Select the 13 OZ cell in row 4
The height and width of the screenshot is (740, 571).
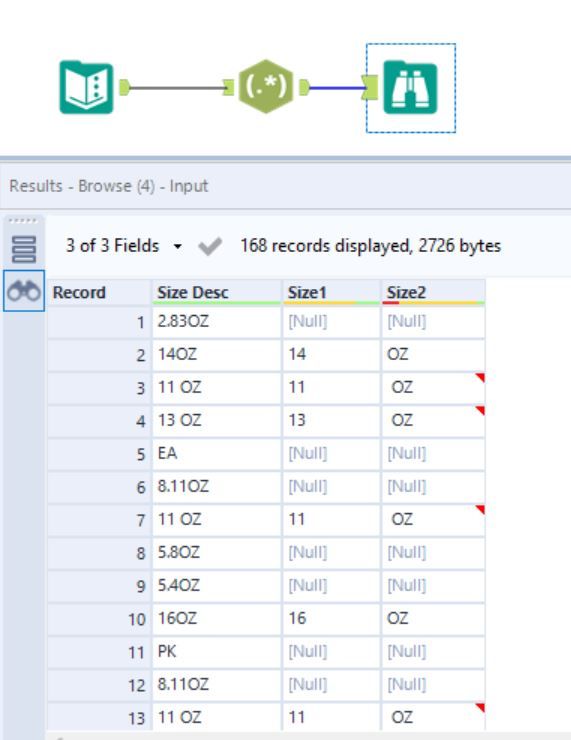tap(217, 421)
